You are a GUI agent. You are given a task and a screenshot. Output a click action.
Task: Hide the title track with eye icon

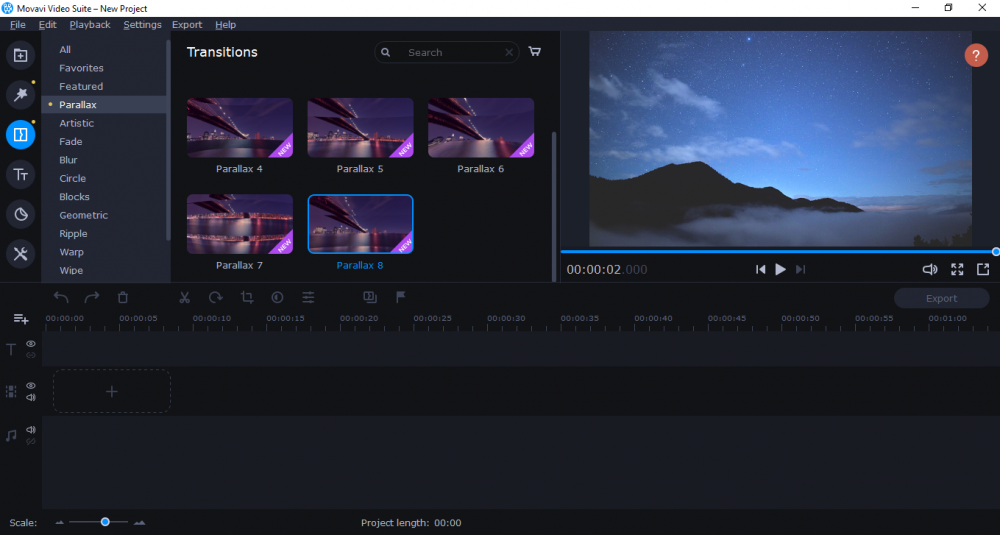(x=31, y=344)
